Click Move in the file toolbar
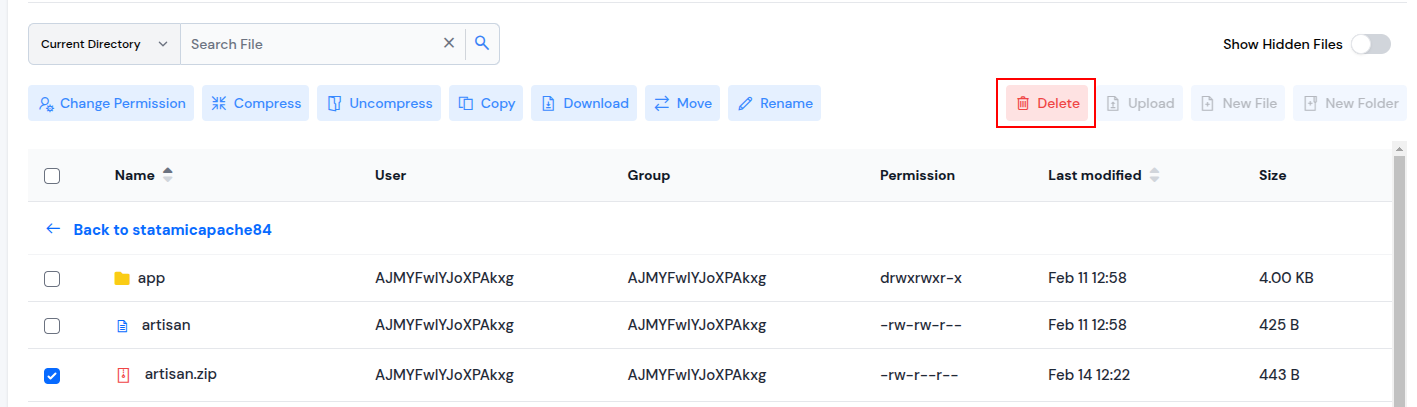 (682, 103)
